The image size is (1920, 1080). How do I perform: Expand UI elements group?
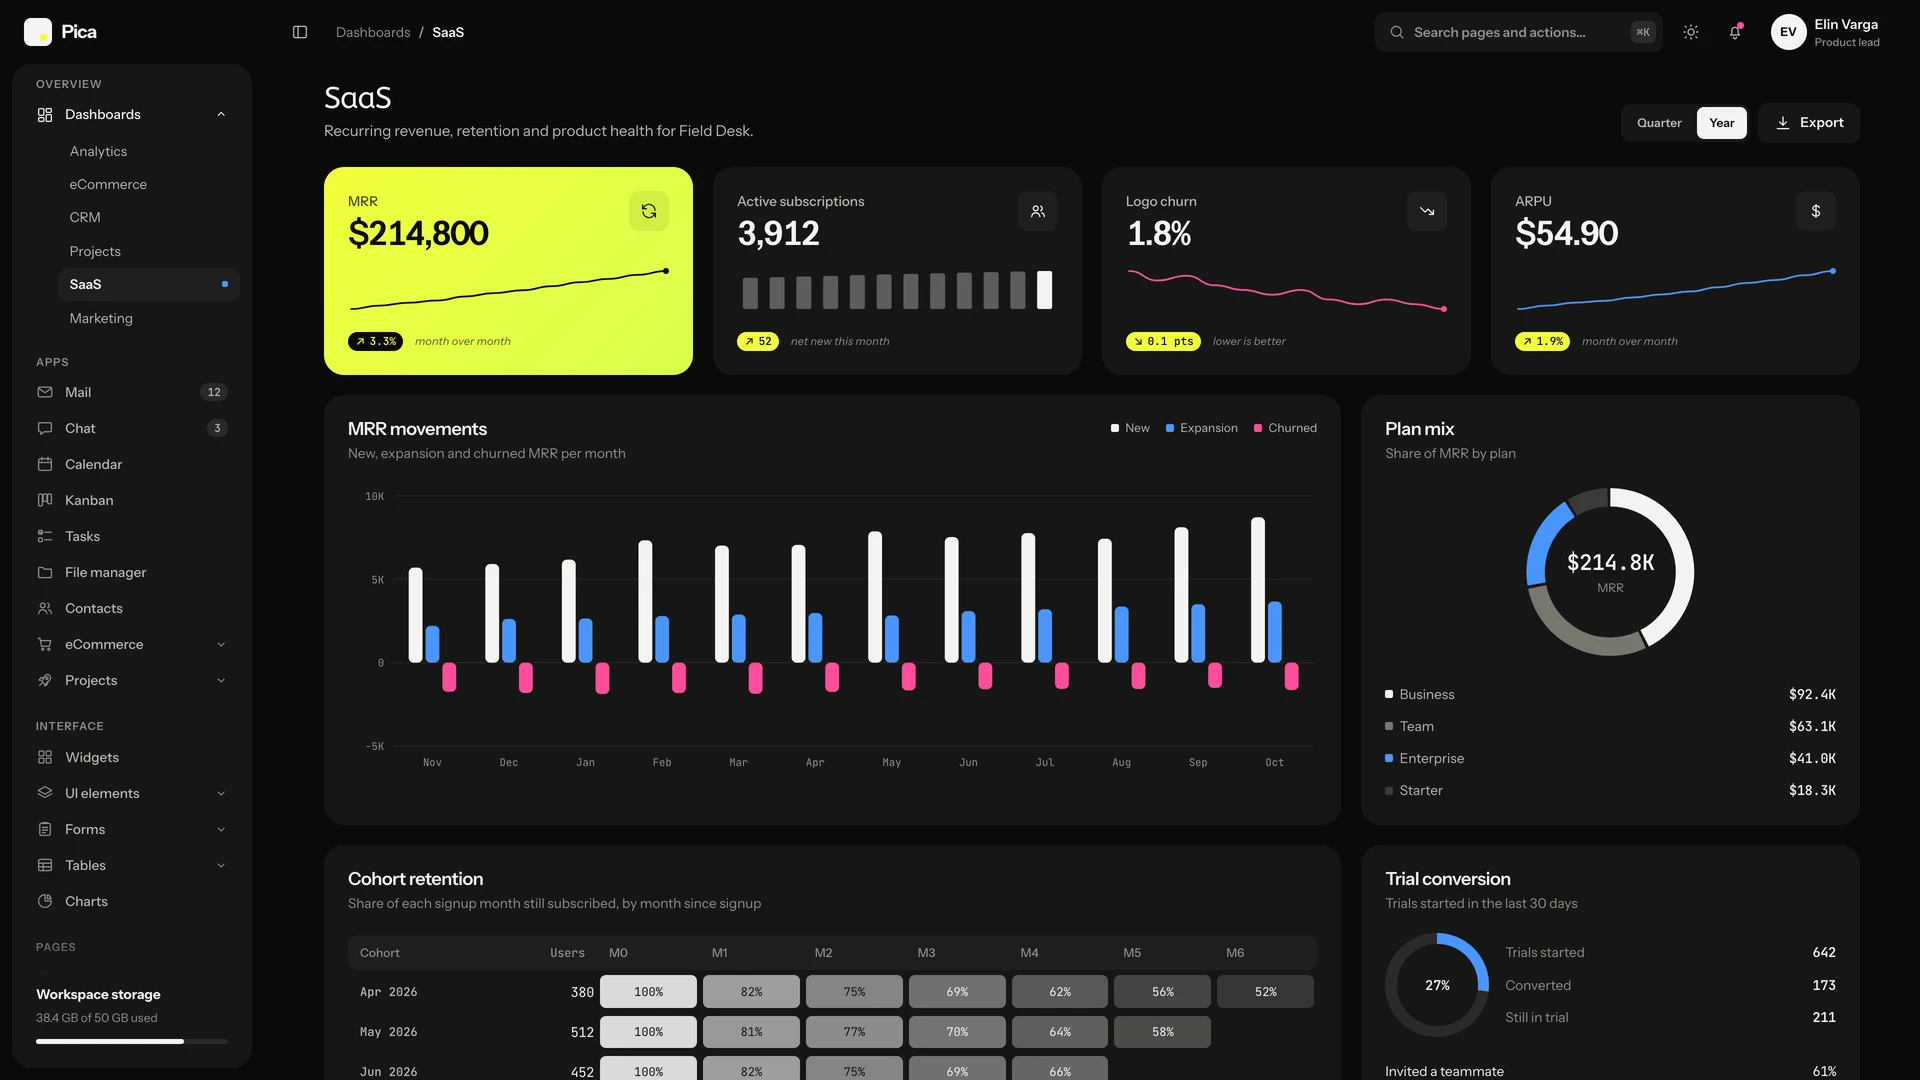(x=132, y=793)
